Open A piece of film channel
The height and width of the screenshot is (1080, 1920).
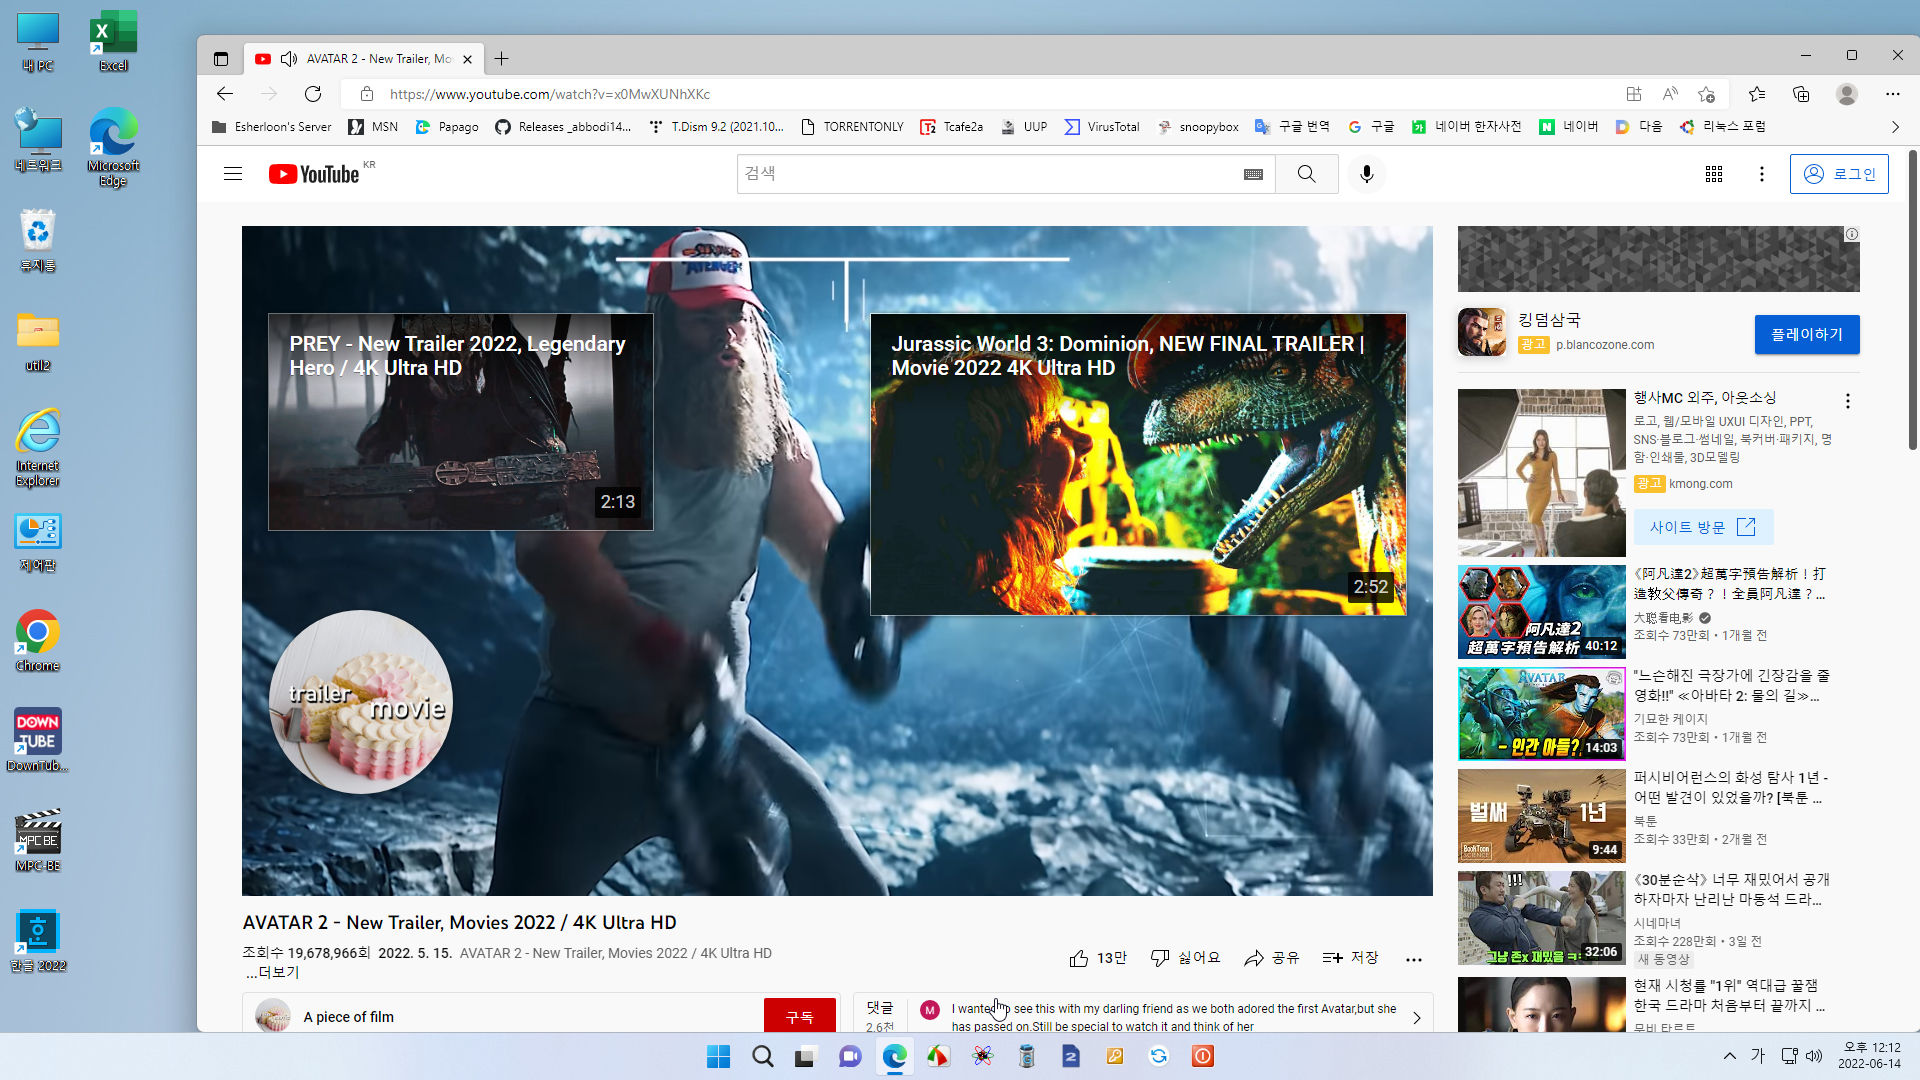(x=348, y=1017)
